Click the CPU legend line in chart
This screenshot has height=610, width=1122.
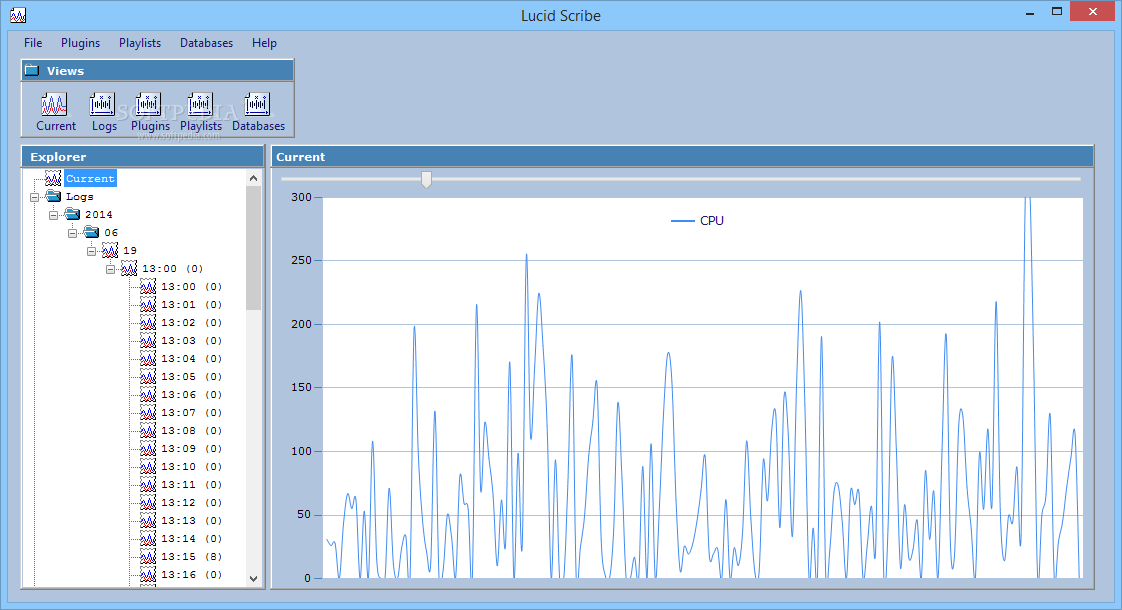pyautogui.click(x=683, y=221)
